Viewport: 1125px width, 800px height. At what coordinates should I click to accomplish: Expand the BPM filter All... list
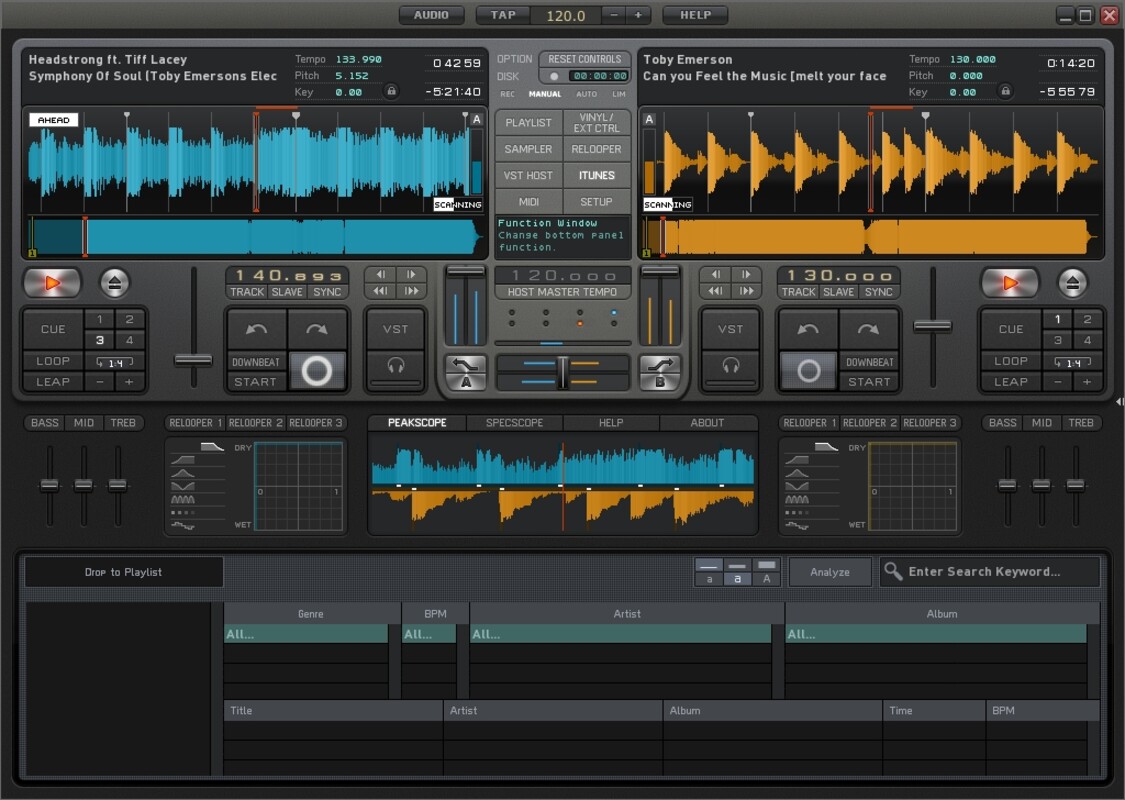pyautogui.click(x=429, y=634)
